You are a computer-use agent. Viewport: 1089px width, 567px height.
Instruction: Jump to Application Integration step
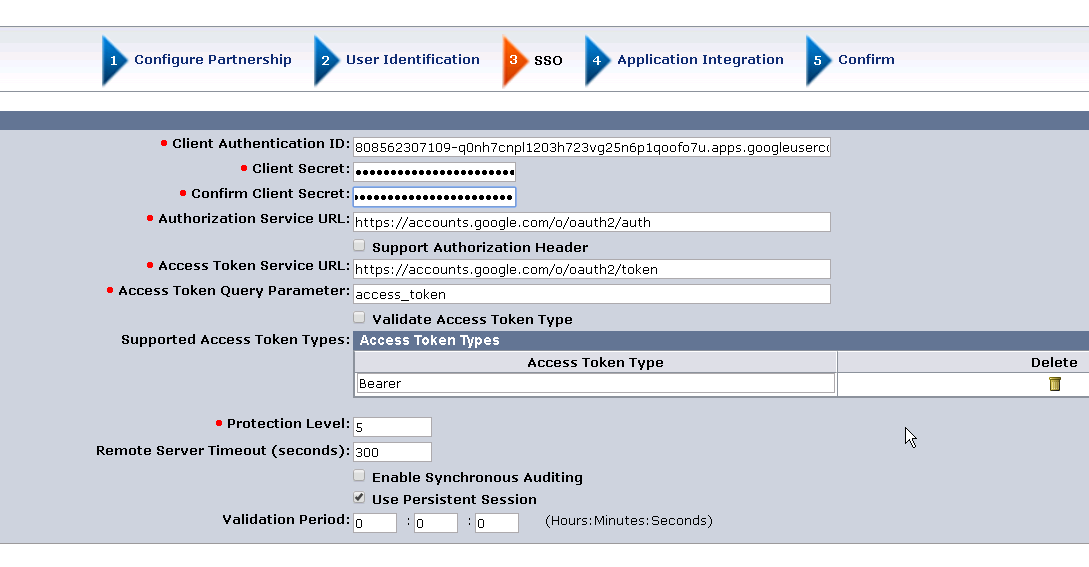click(700, 60)
